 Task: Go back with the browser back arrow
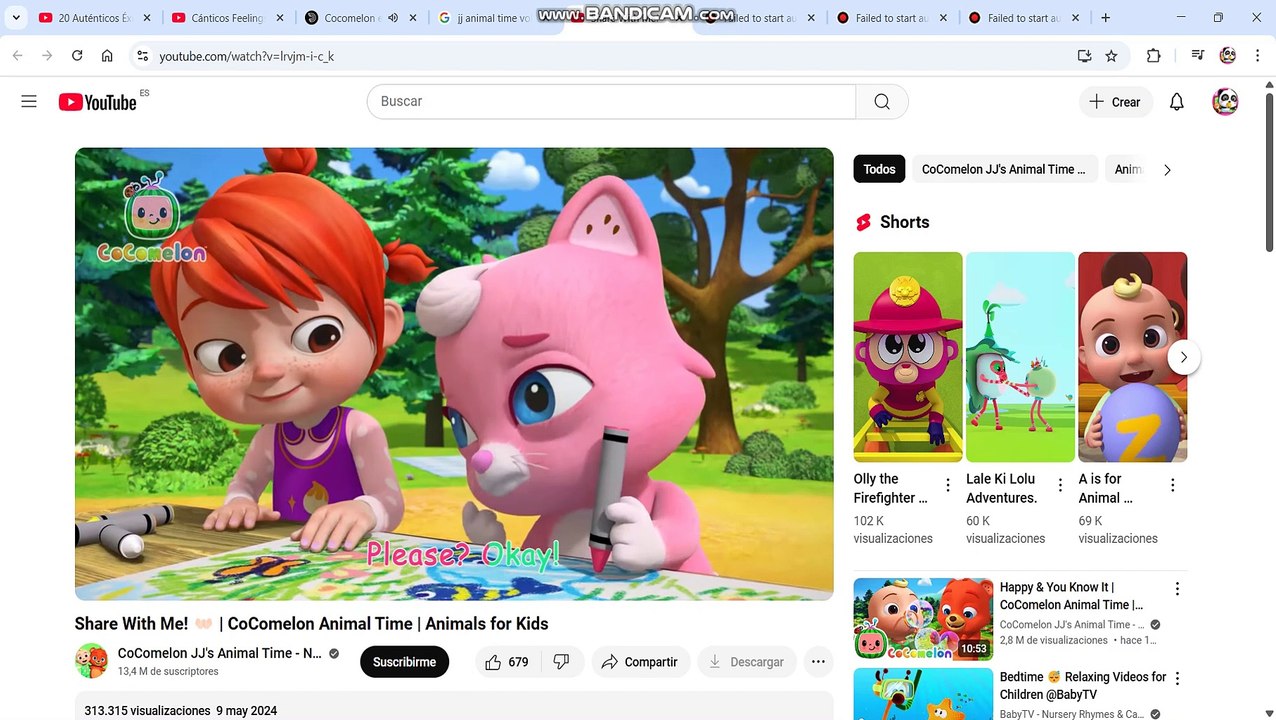click(17, 56)
